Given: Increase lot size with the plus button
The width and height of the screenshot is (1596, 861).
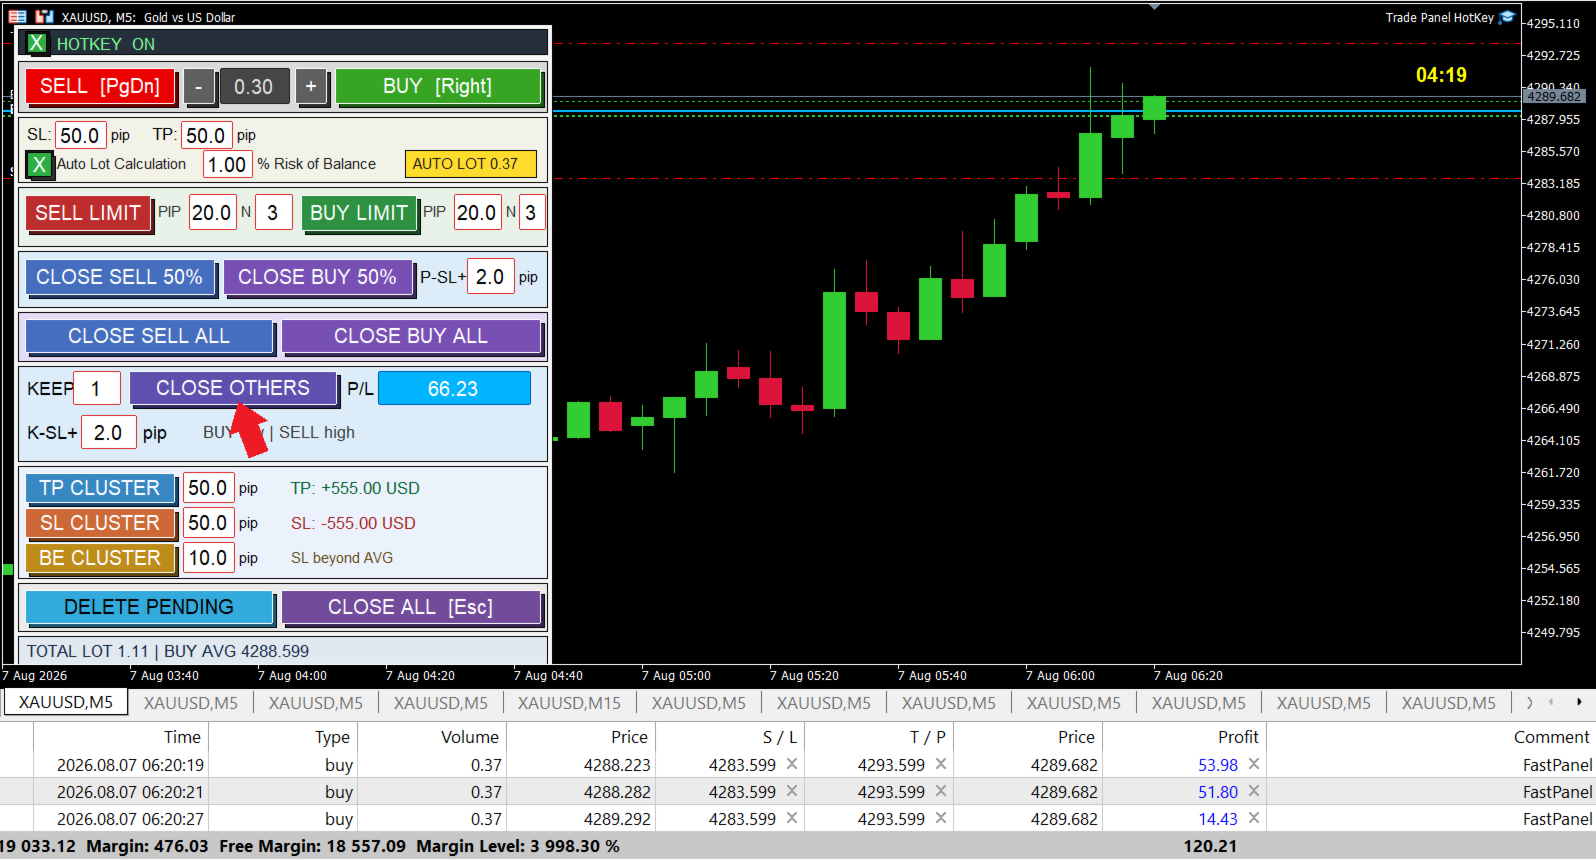Looking at the screenshot, I should coord(311,87).
